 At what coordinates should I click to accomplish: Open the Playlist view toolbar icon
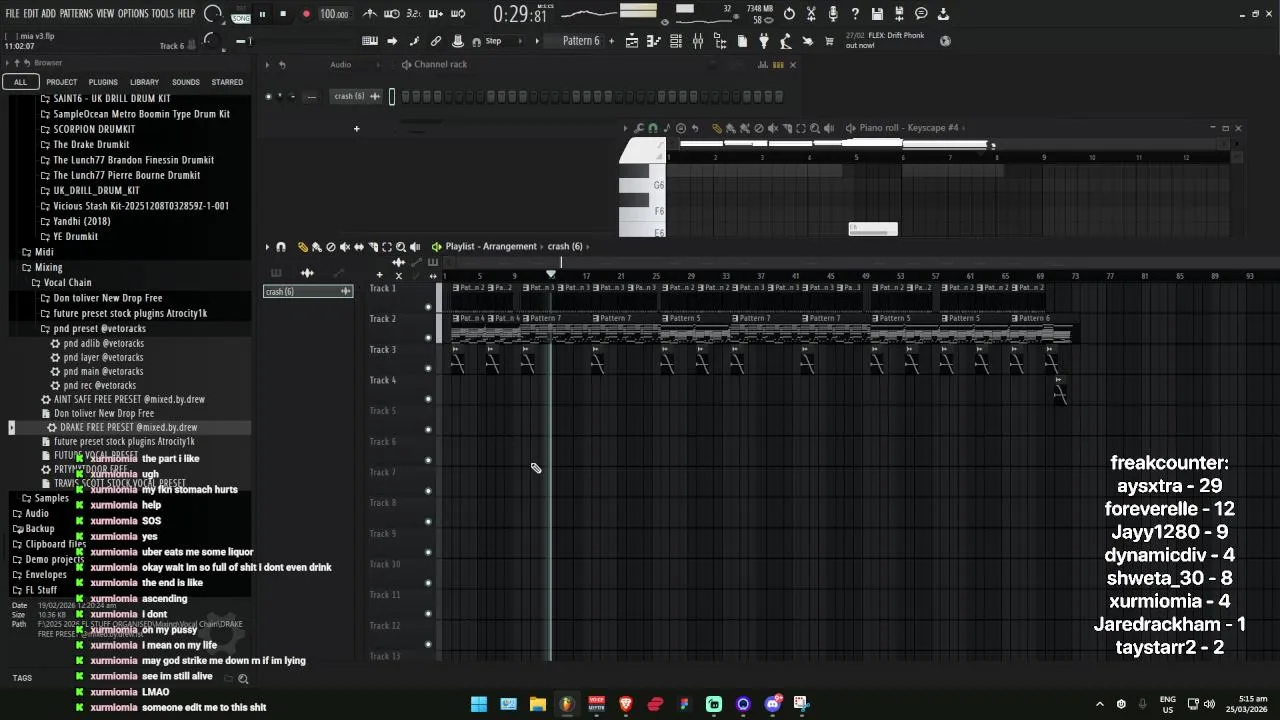tap(632, 41)
